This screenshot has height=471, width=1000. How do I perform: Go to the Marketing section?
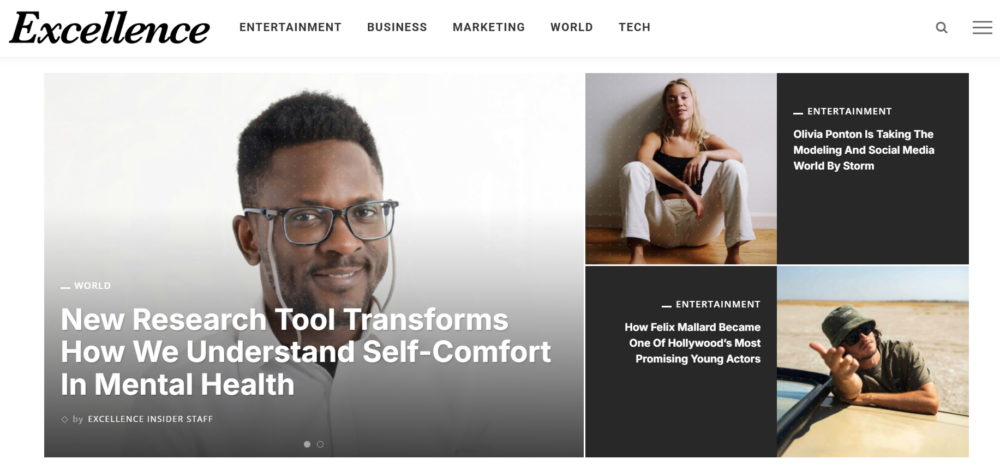click(x=489, y=27)
